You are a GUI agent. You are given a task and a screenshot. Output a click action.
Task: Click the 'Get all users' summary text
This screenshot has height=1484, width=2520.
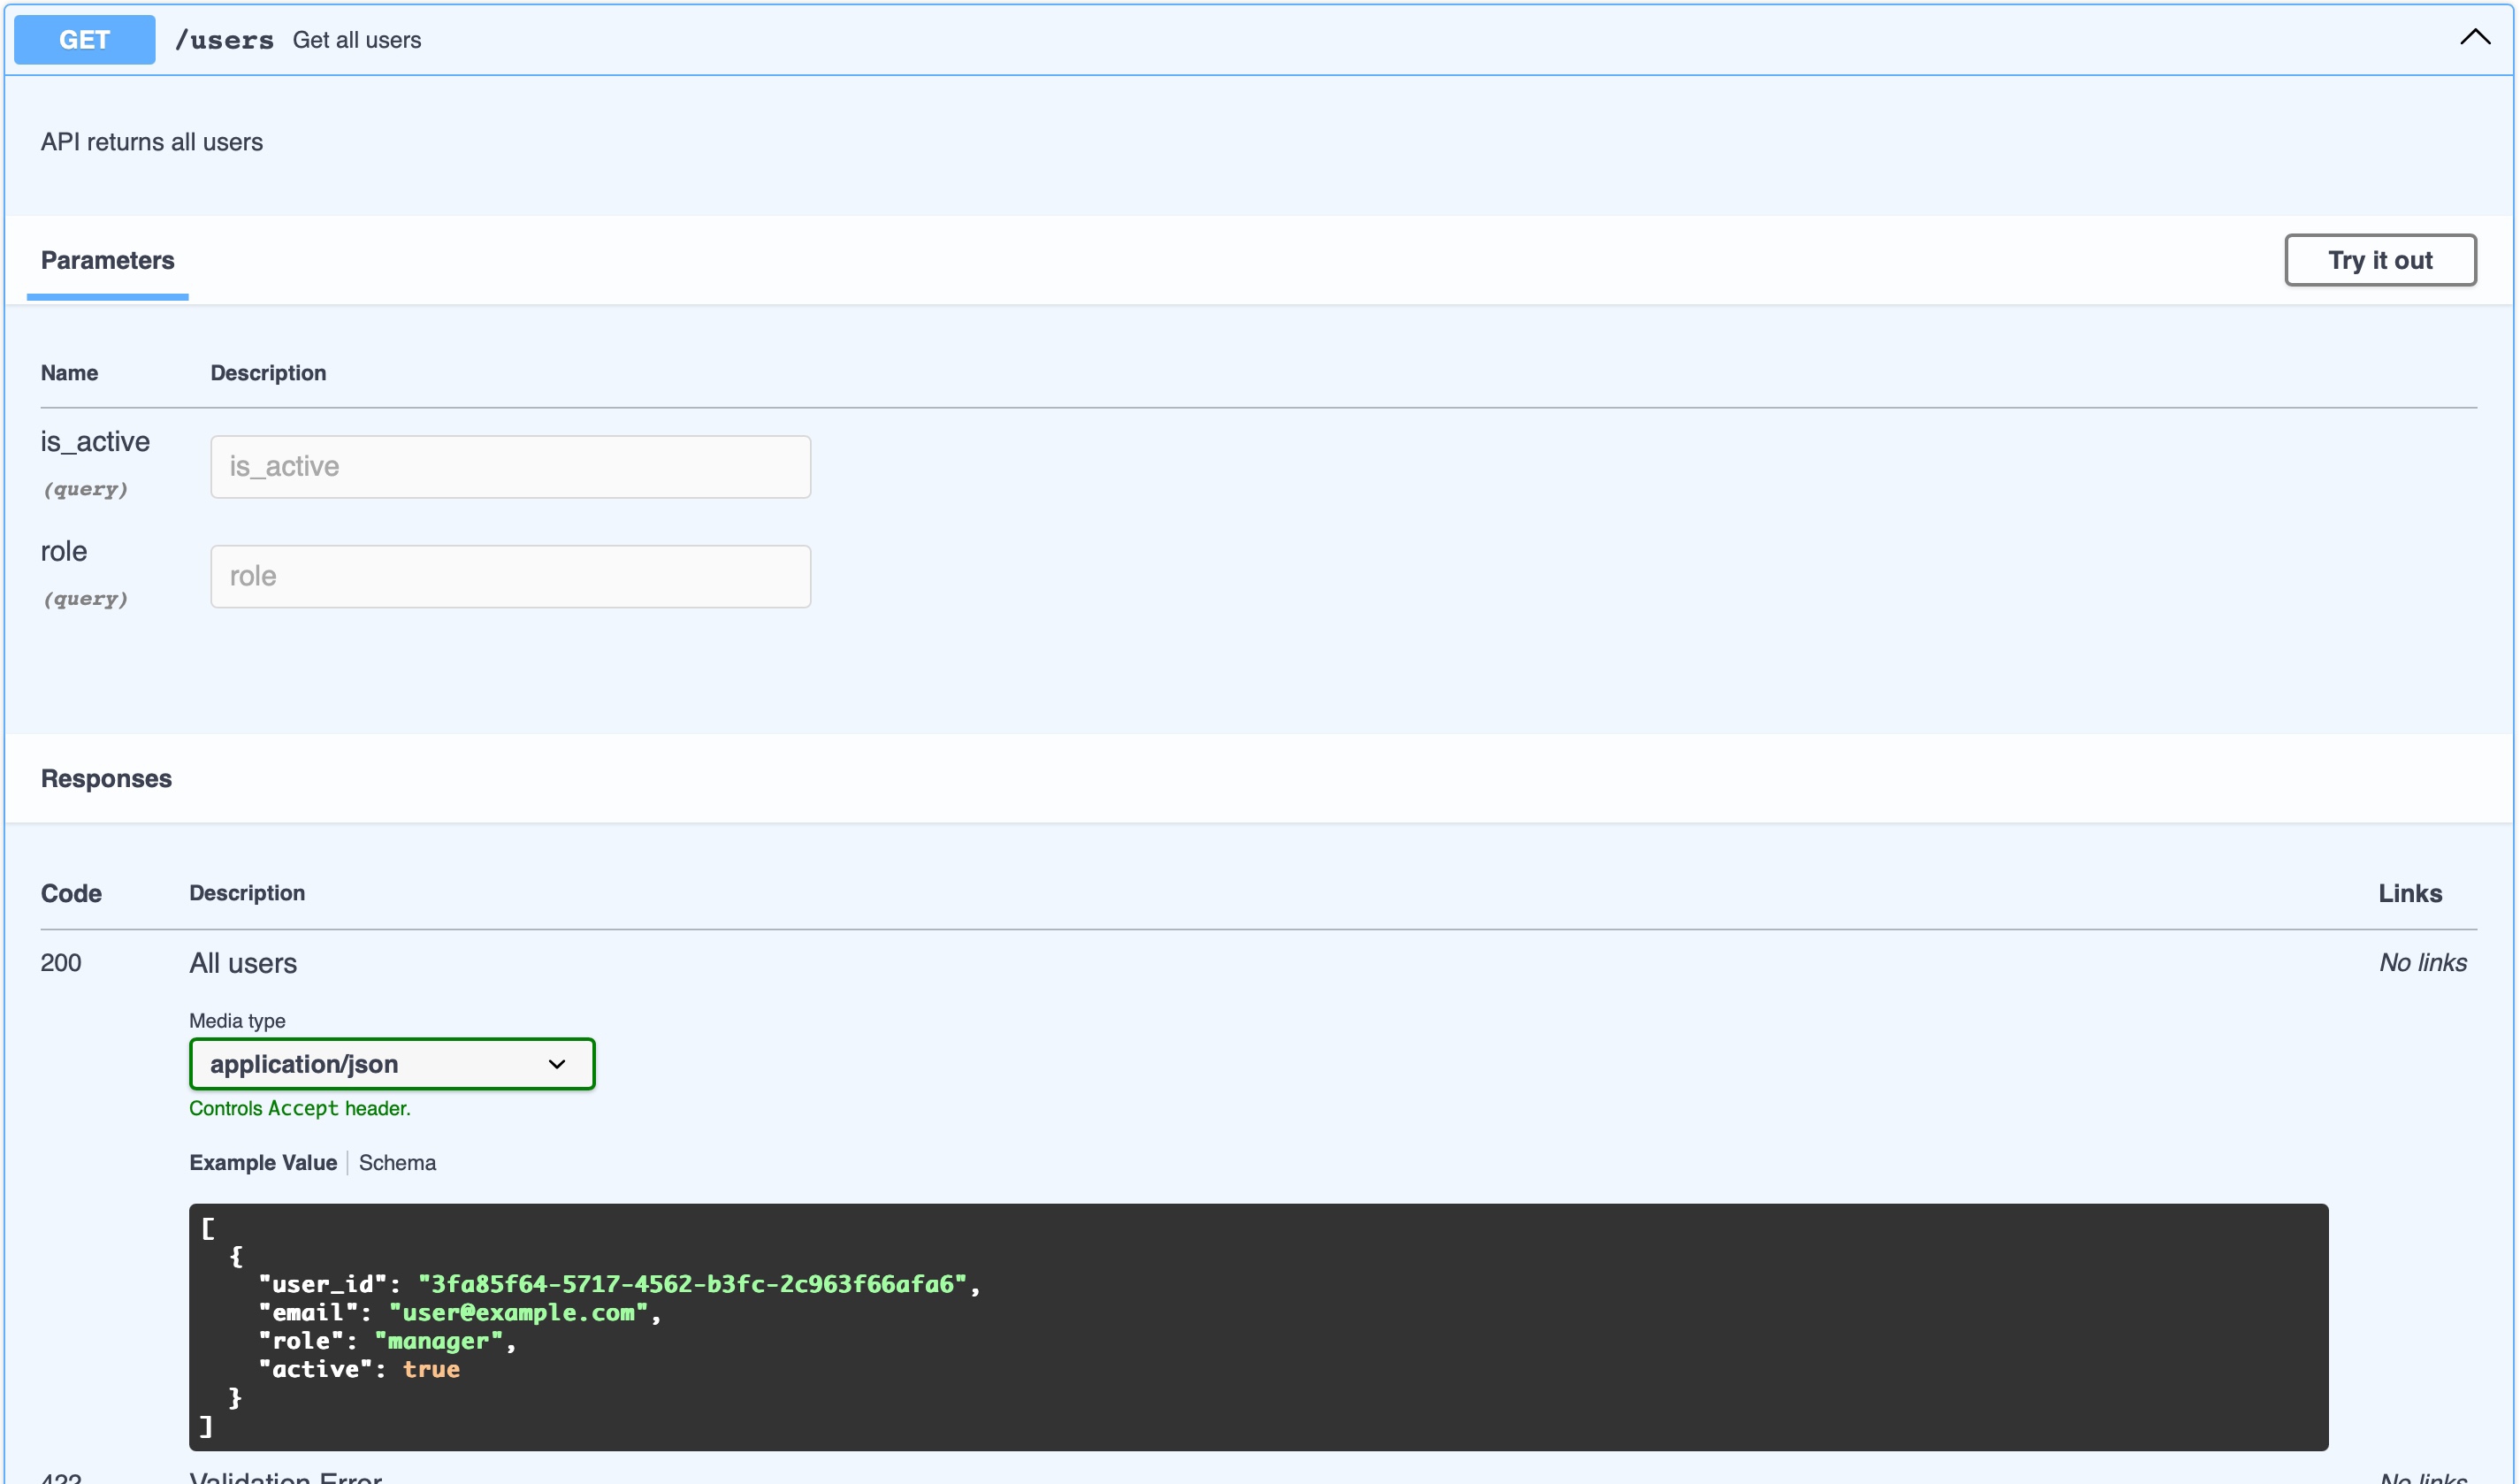(x=357, y=40)
